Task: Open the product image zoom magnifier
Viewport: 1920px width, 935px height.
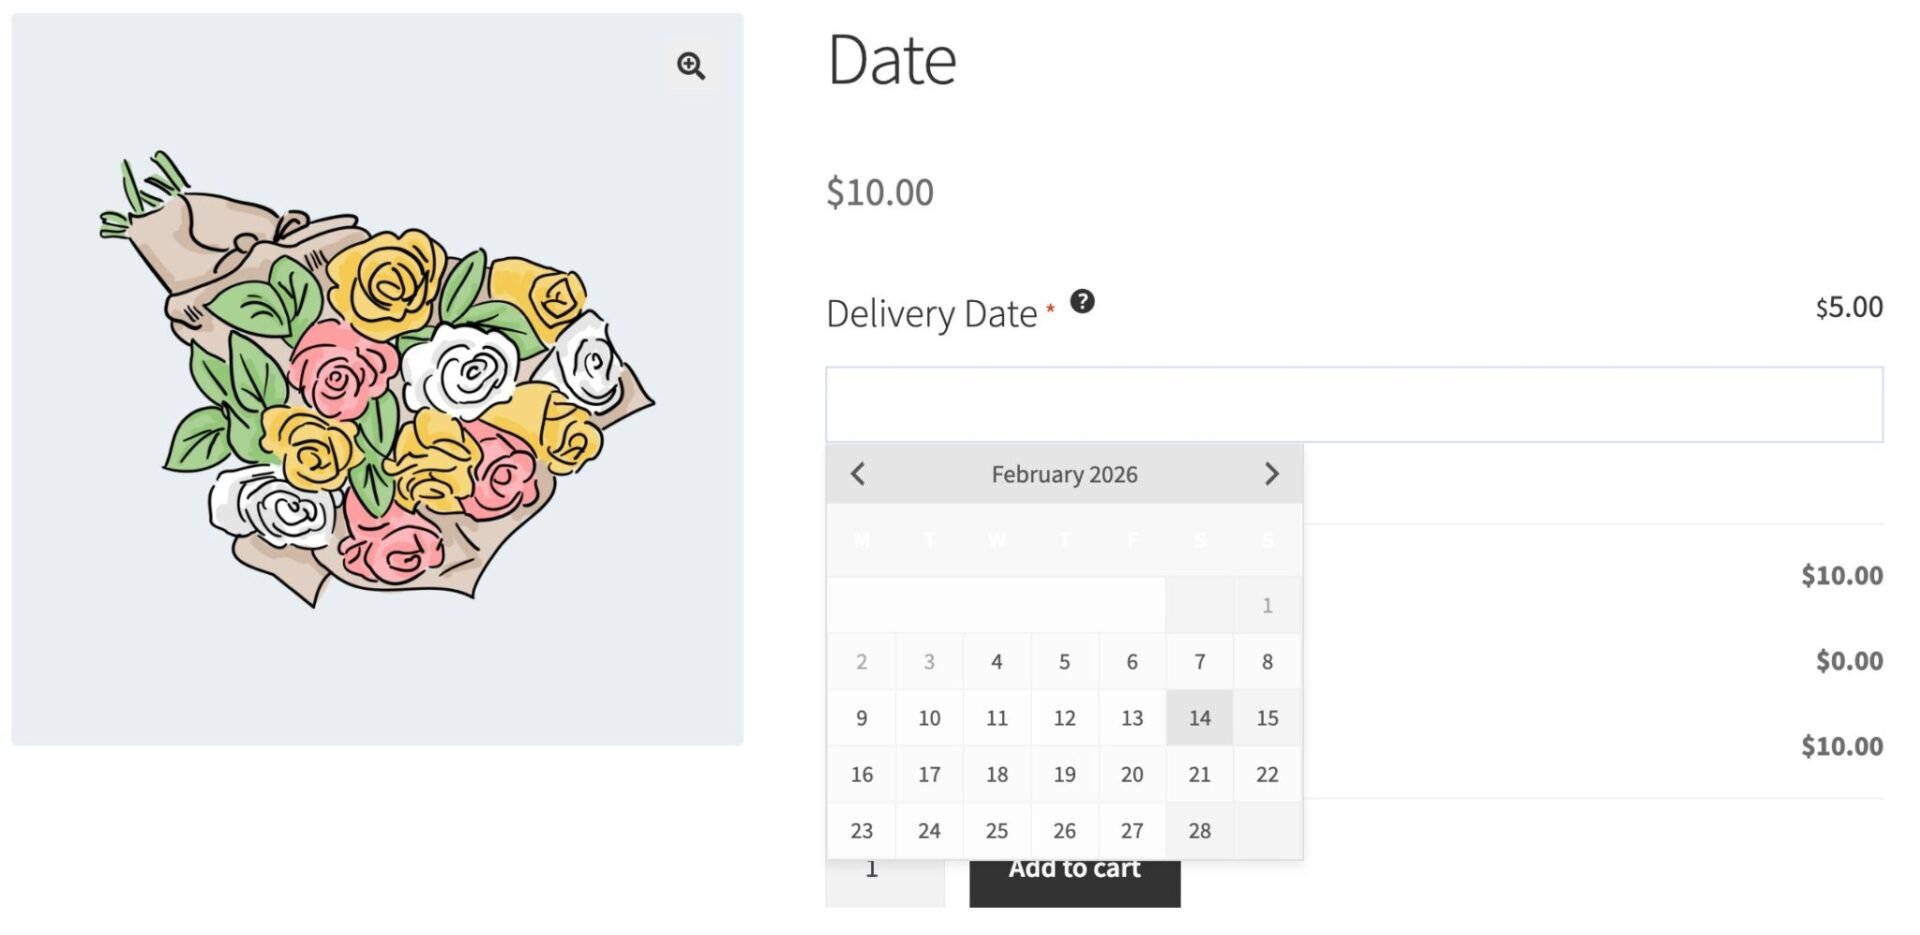Action: point(691,66)
